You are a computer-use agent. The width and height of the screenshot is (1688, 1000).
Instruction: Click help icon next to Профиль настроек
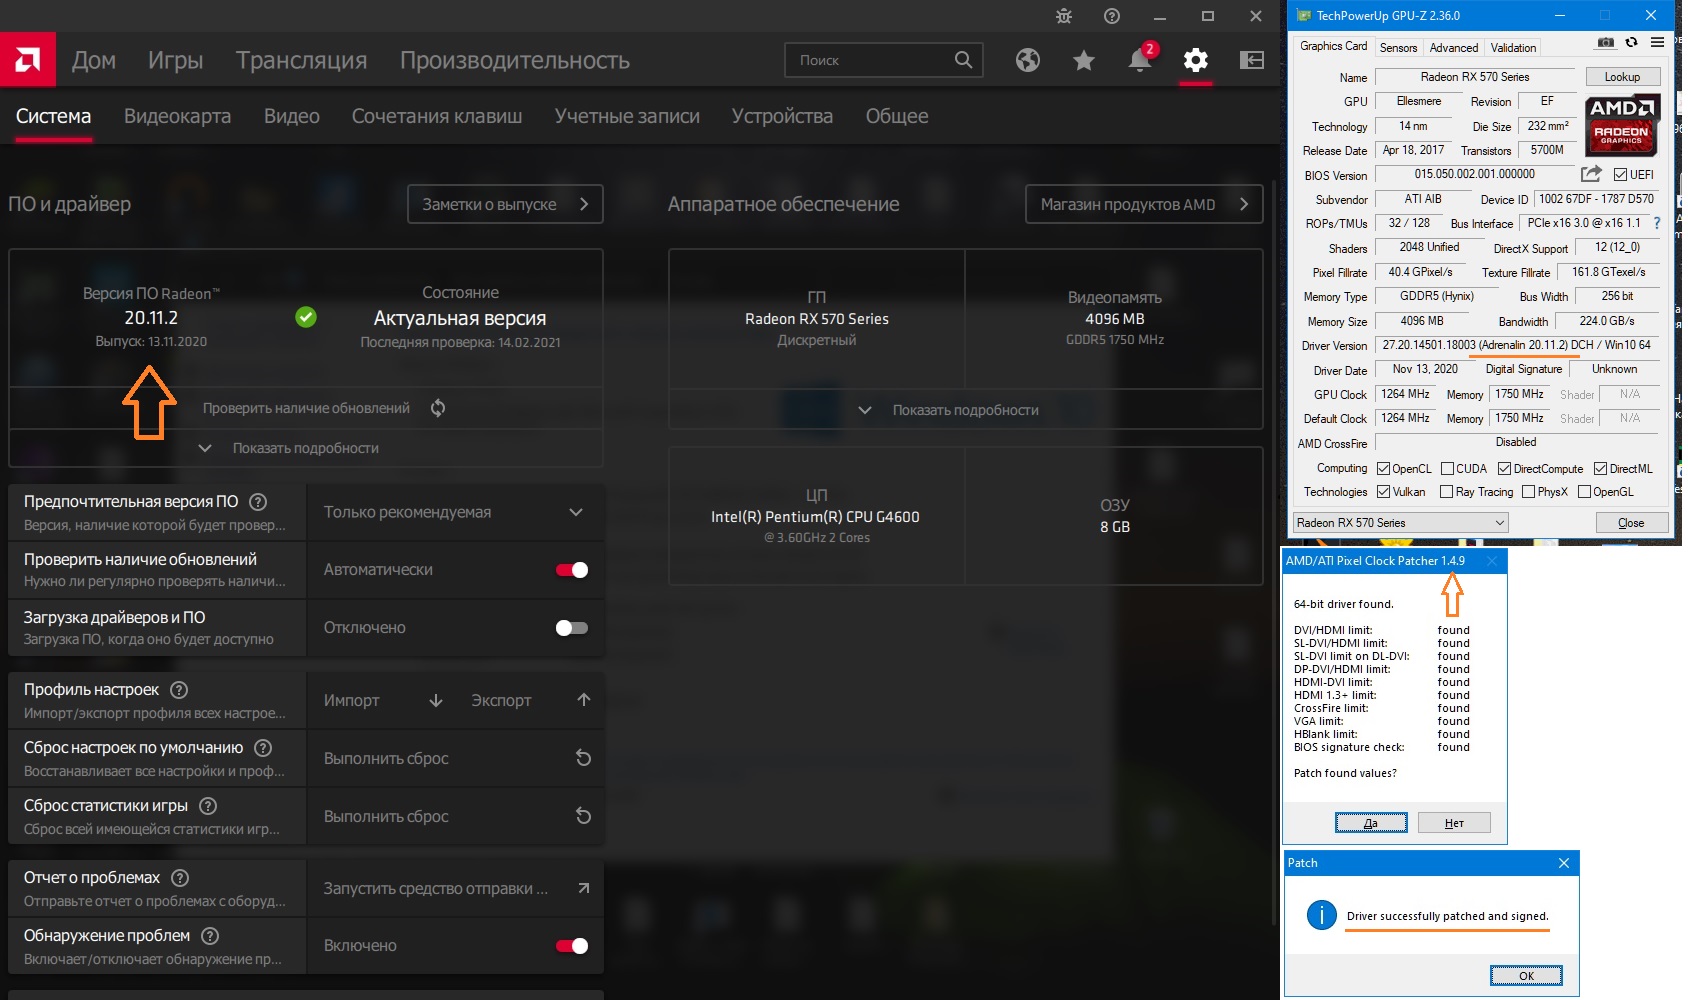point(179,690)
